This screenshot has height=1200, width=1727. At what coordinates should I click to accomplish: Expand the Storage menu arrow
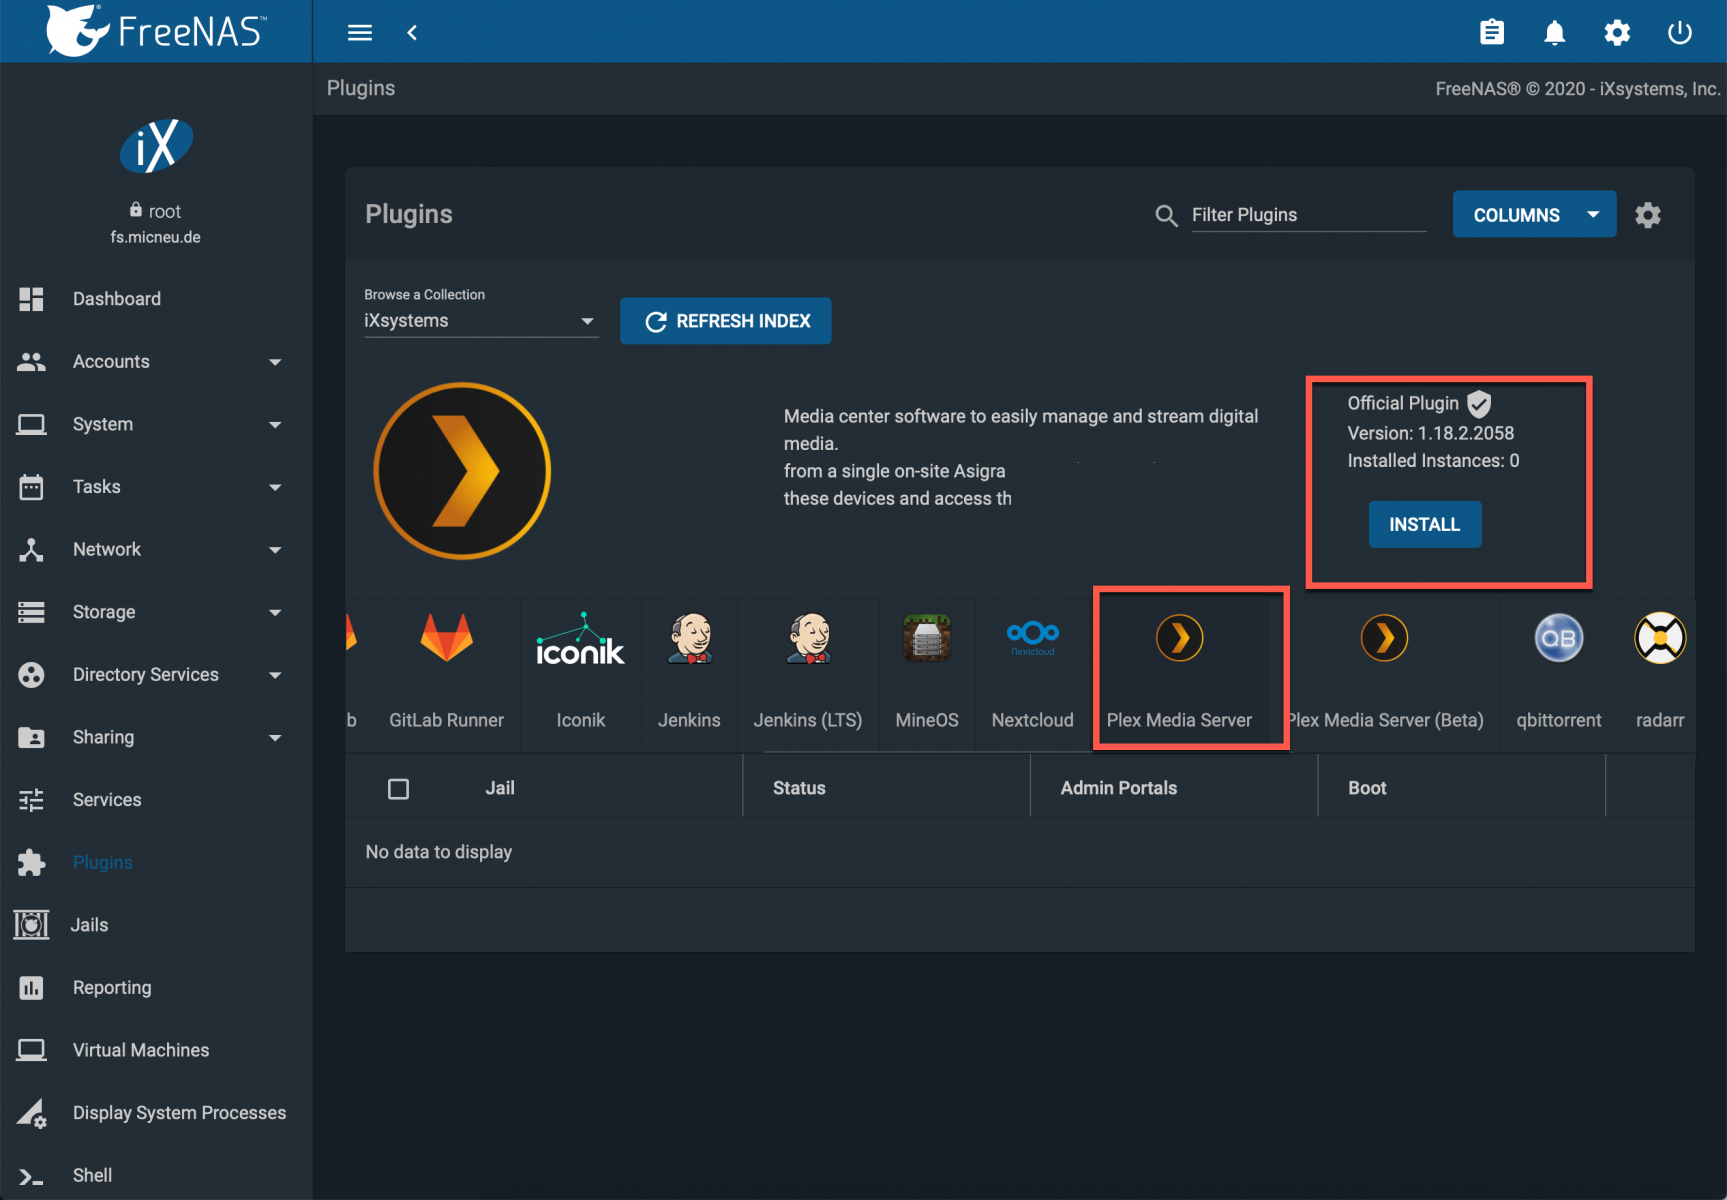point(275,612)
